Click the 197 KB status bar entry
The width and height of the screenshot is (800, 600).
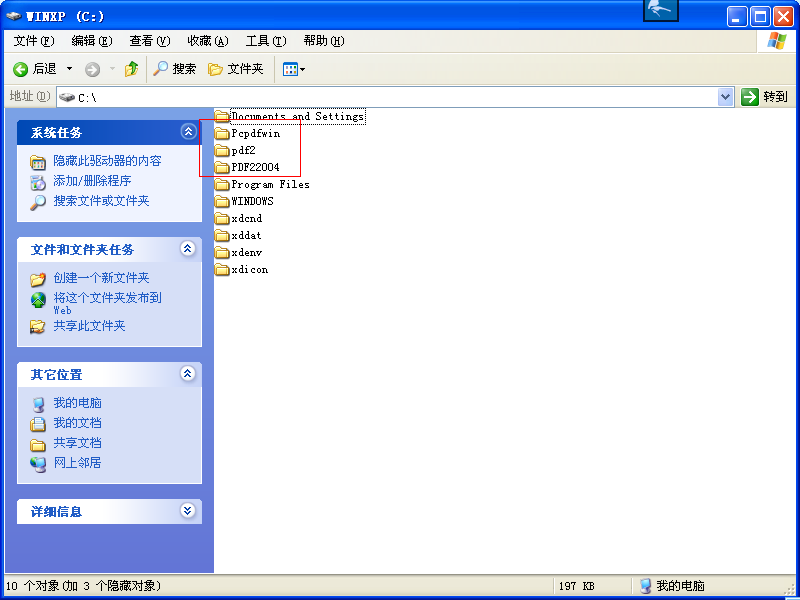coord(577,586)
